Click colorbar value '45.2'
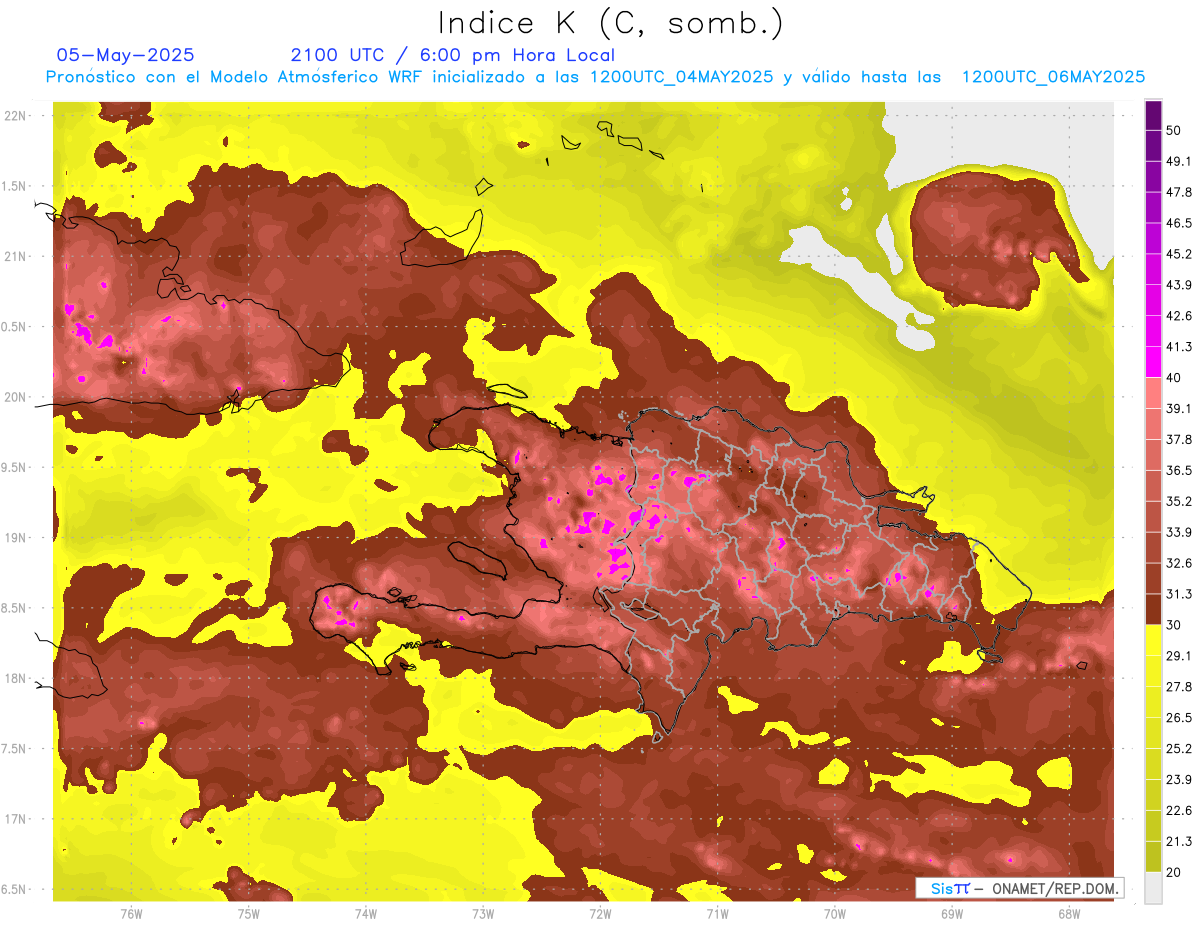The height and width of the screenshot is (927, 1200). click(x=1179, y=254)
